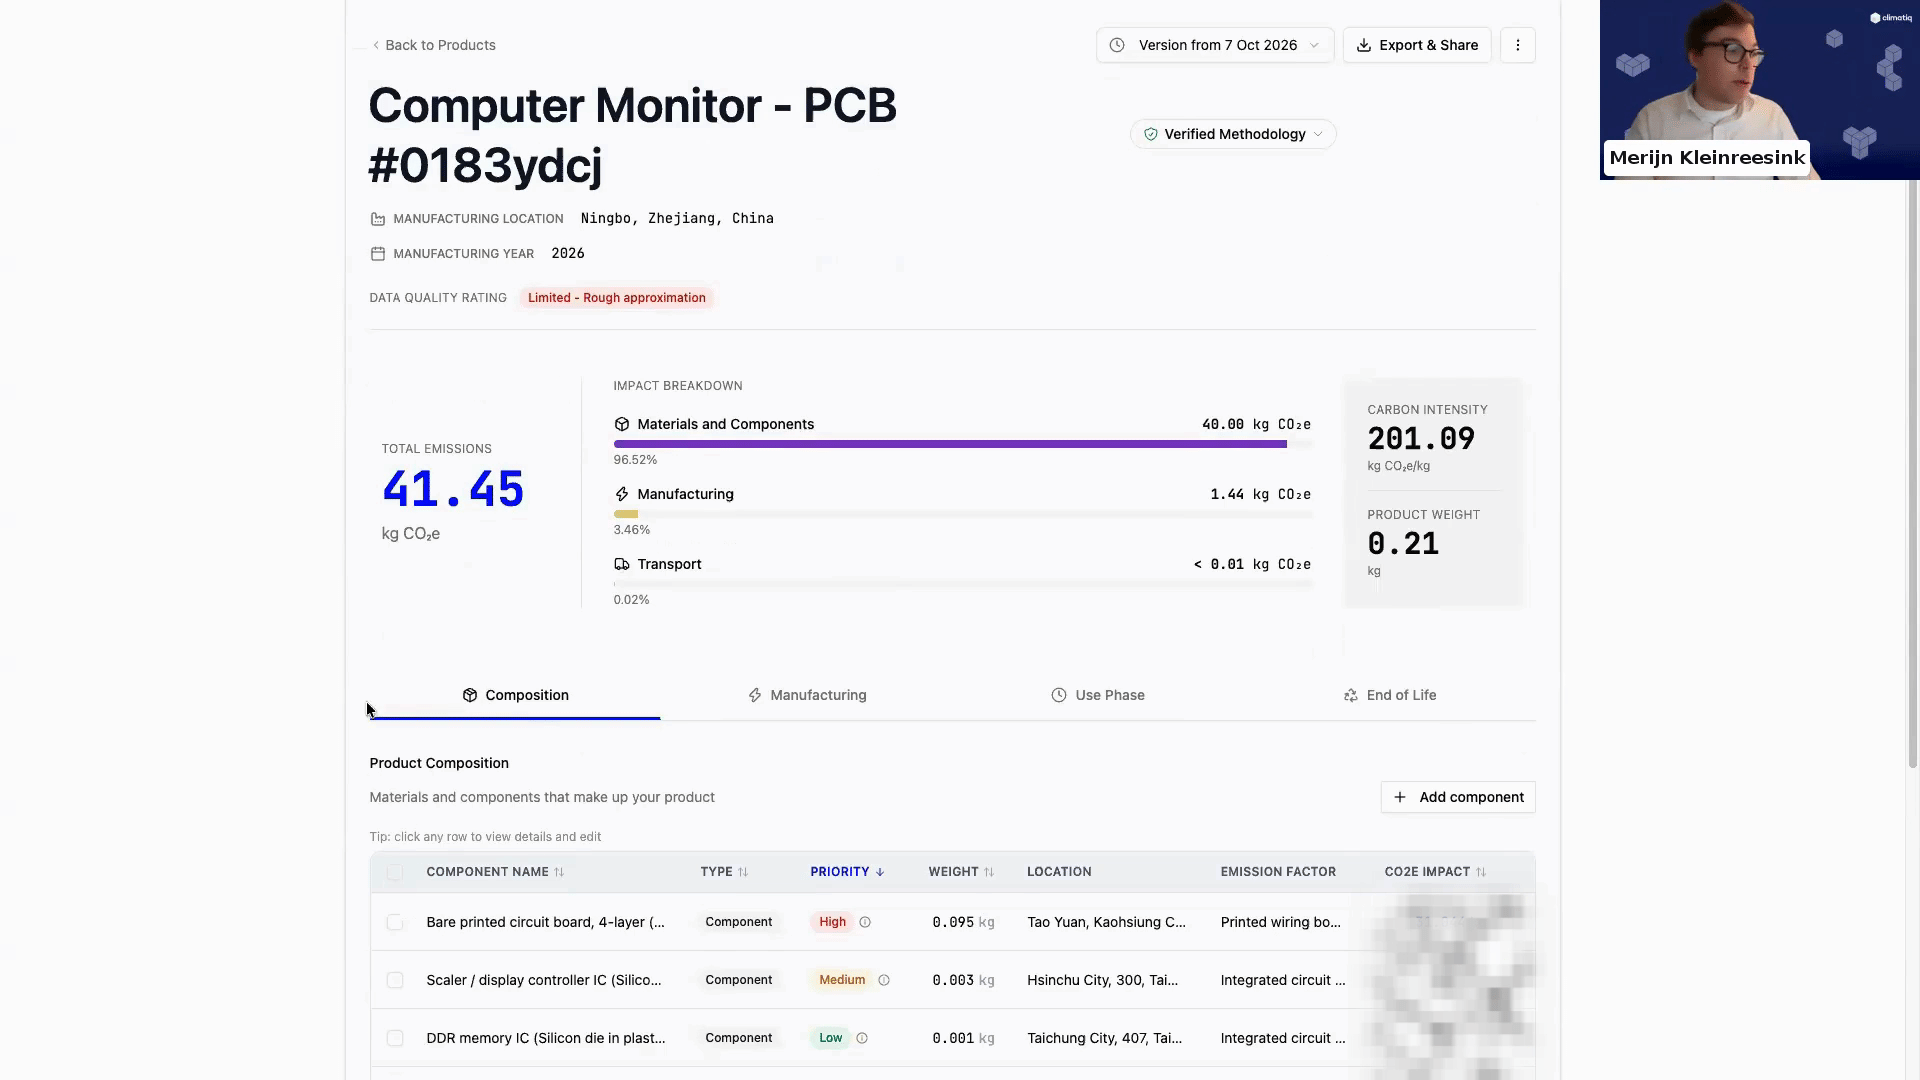Click the info icon next to High priority
This screenshot has height=1080, width=1920.
(865, 922)
